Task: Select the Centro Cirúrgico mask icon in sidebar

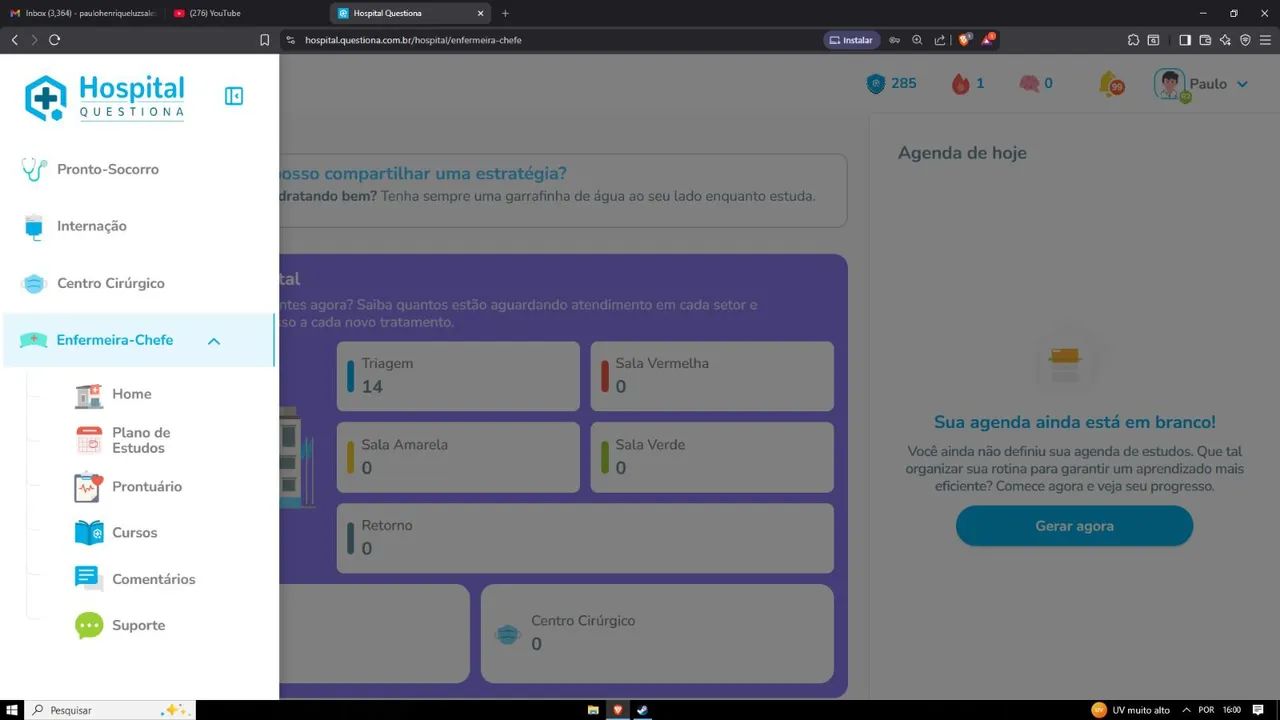Action: 34,284
